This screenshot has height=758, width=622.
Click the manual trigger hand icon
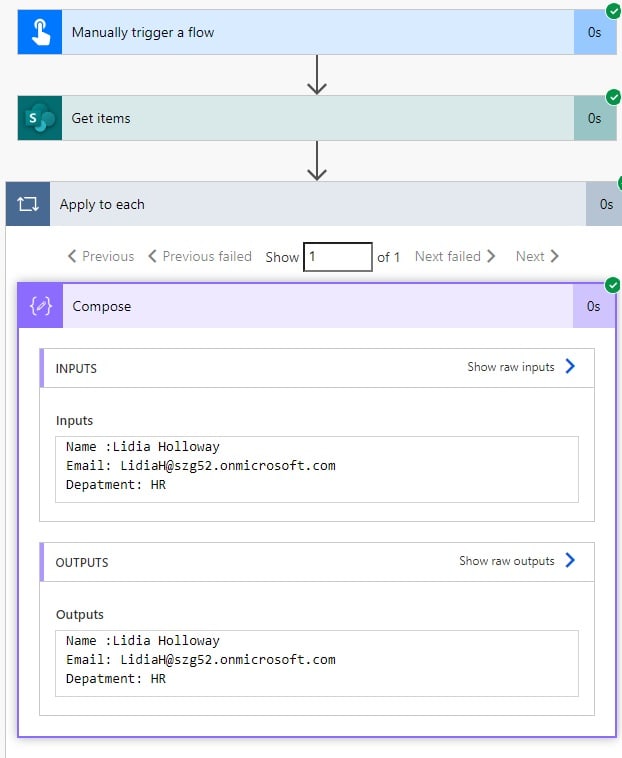pos(40,32)
